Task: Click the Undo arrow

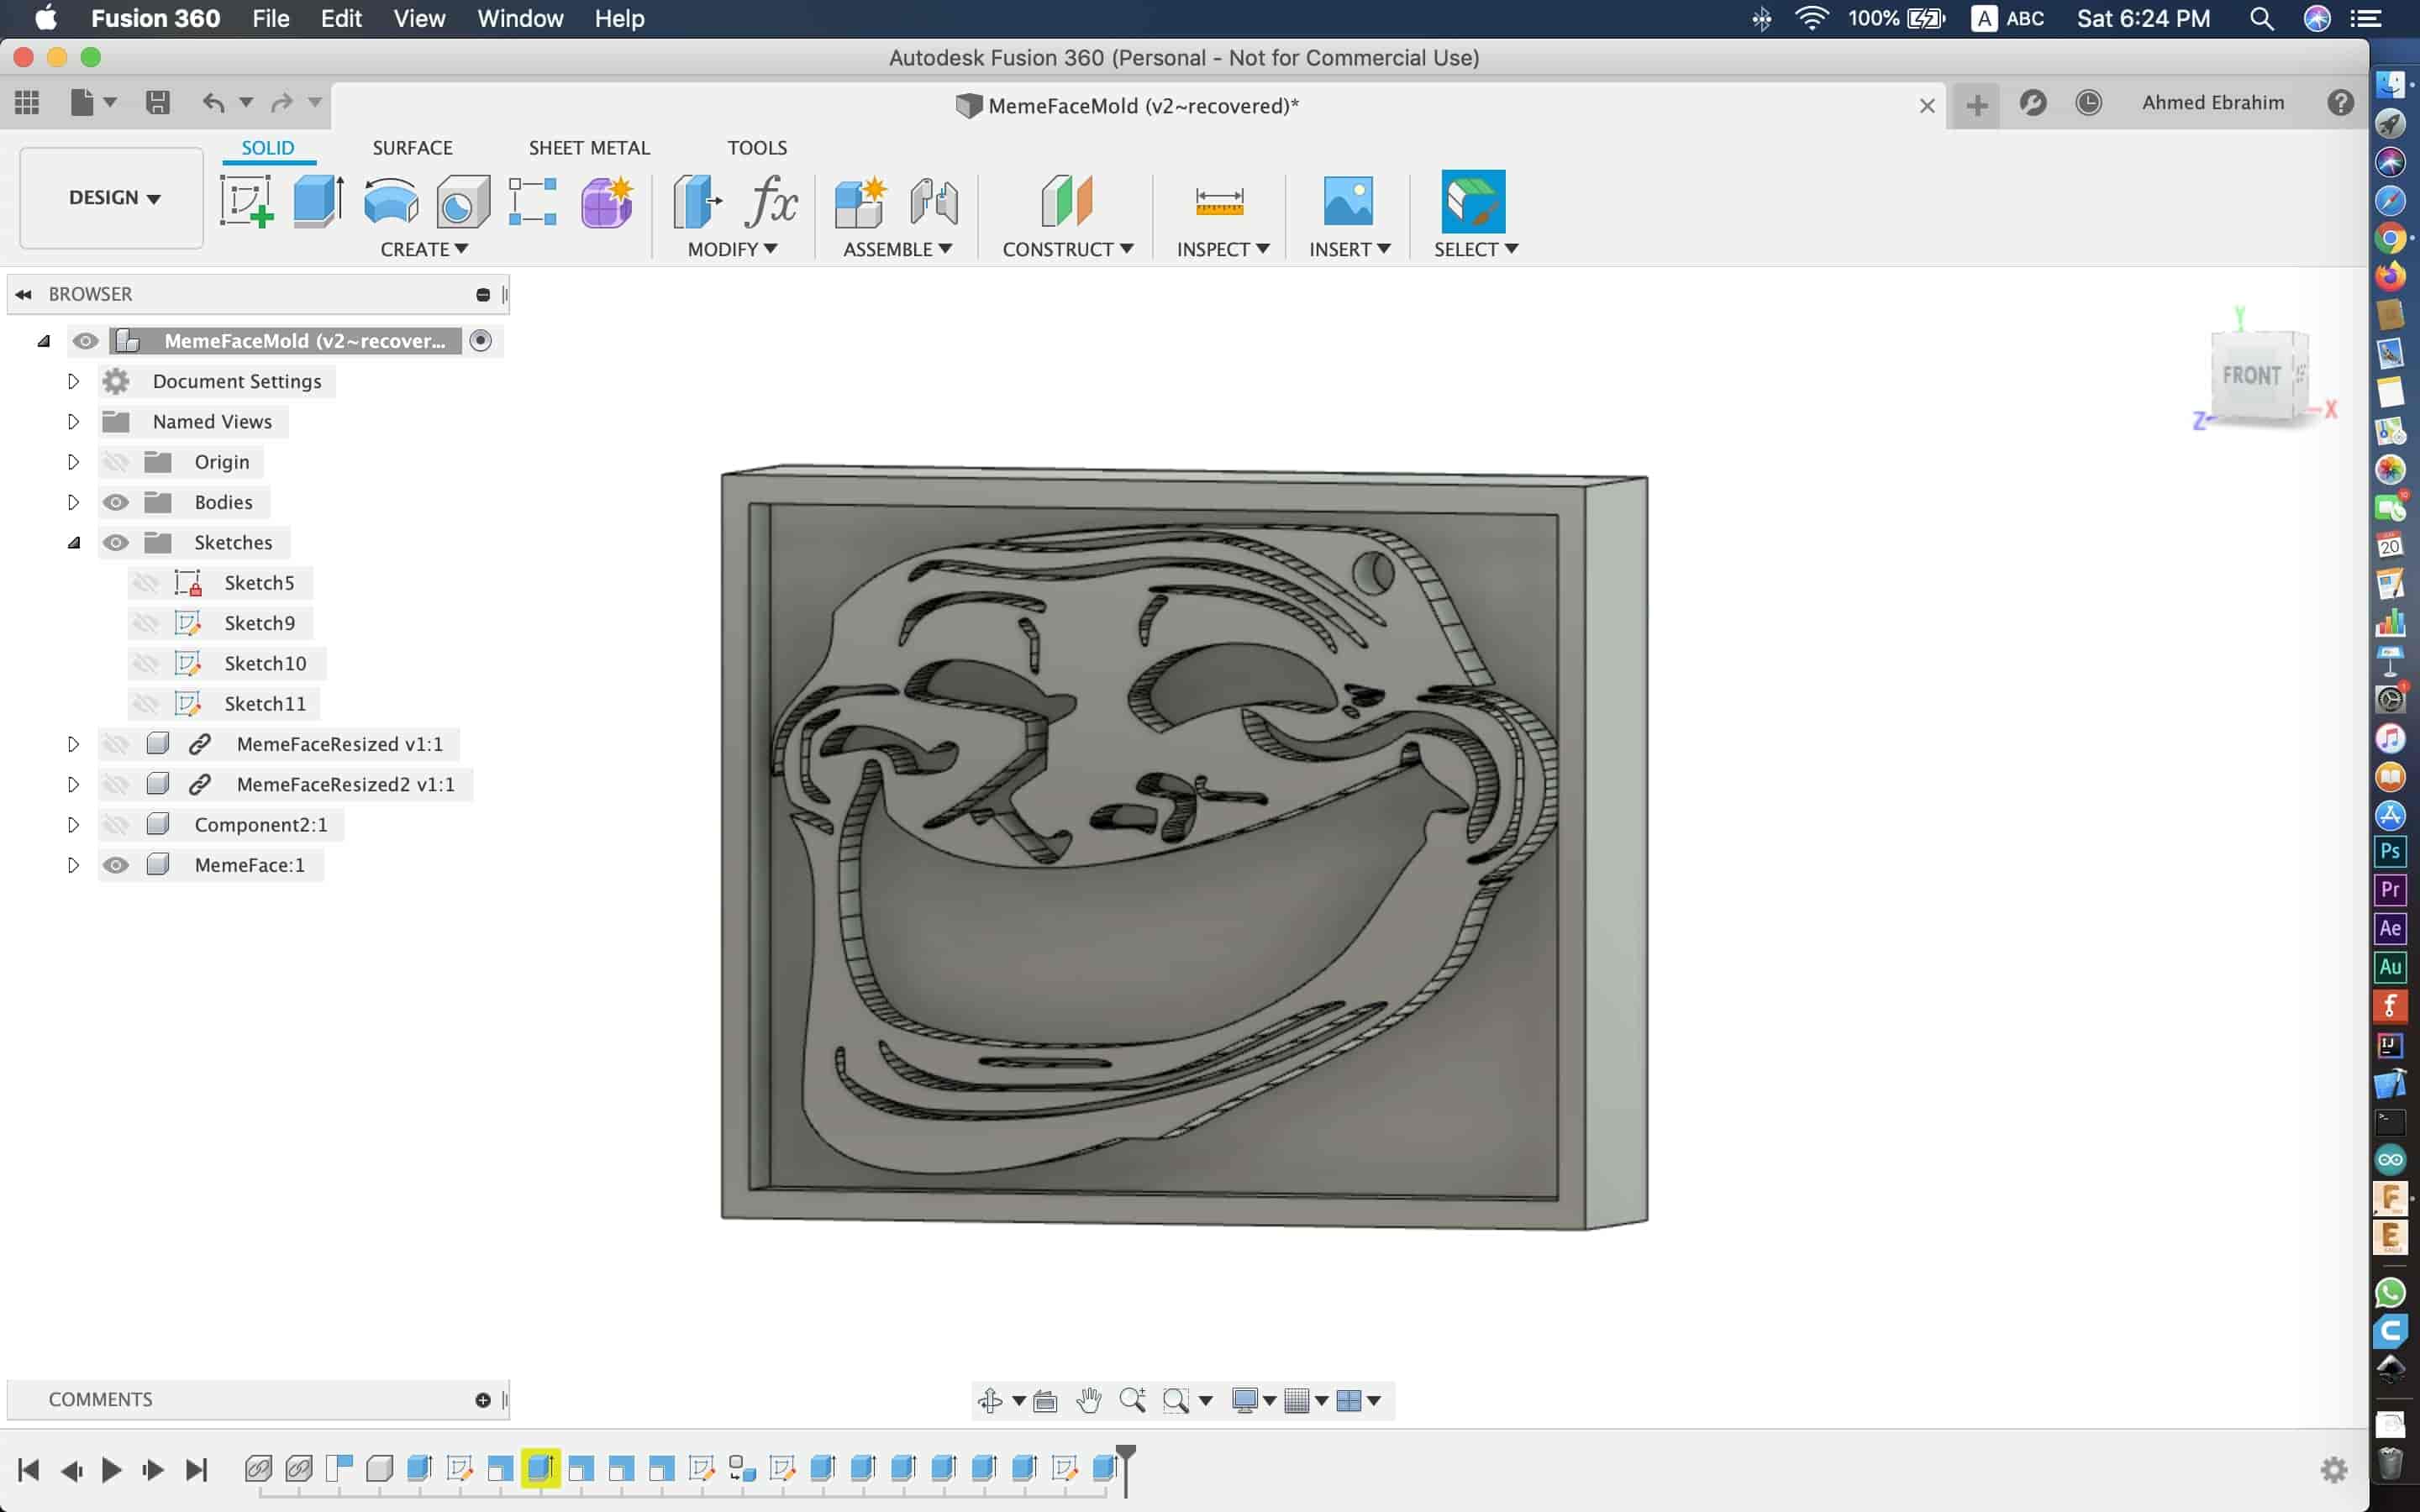Action: tap(213, 102)
